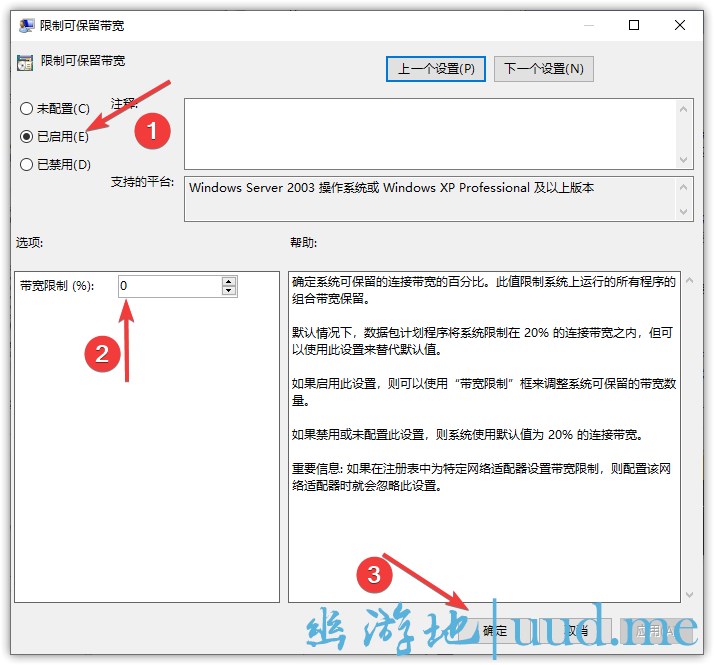Click the 帮助: label
This screenshot has width=714, height=665.
click(x=304, y=242)
